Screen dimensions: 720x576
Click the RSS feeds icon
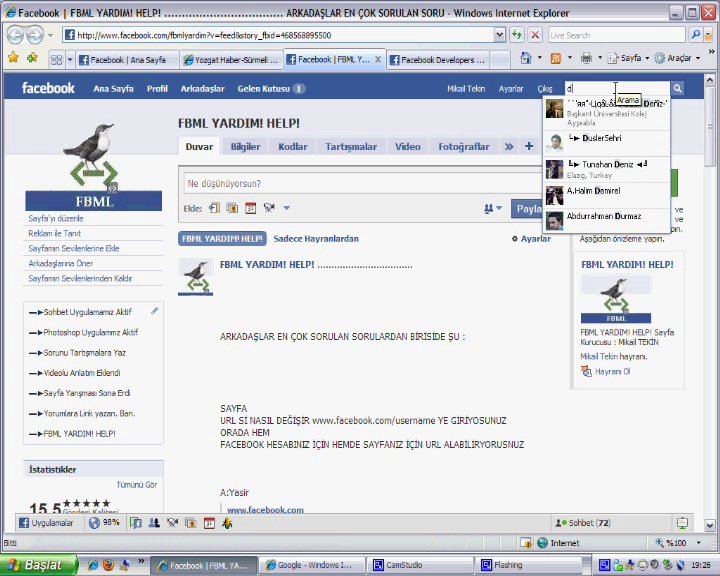pos(556,58)
